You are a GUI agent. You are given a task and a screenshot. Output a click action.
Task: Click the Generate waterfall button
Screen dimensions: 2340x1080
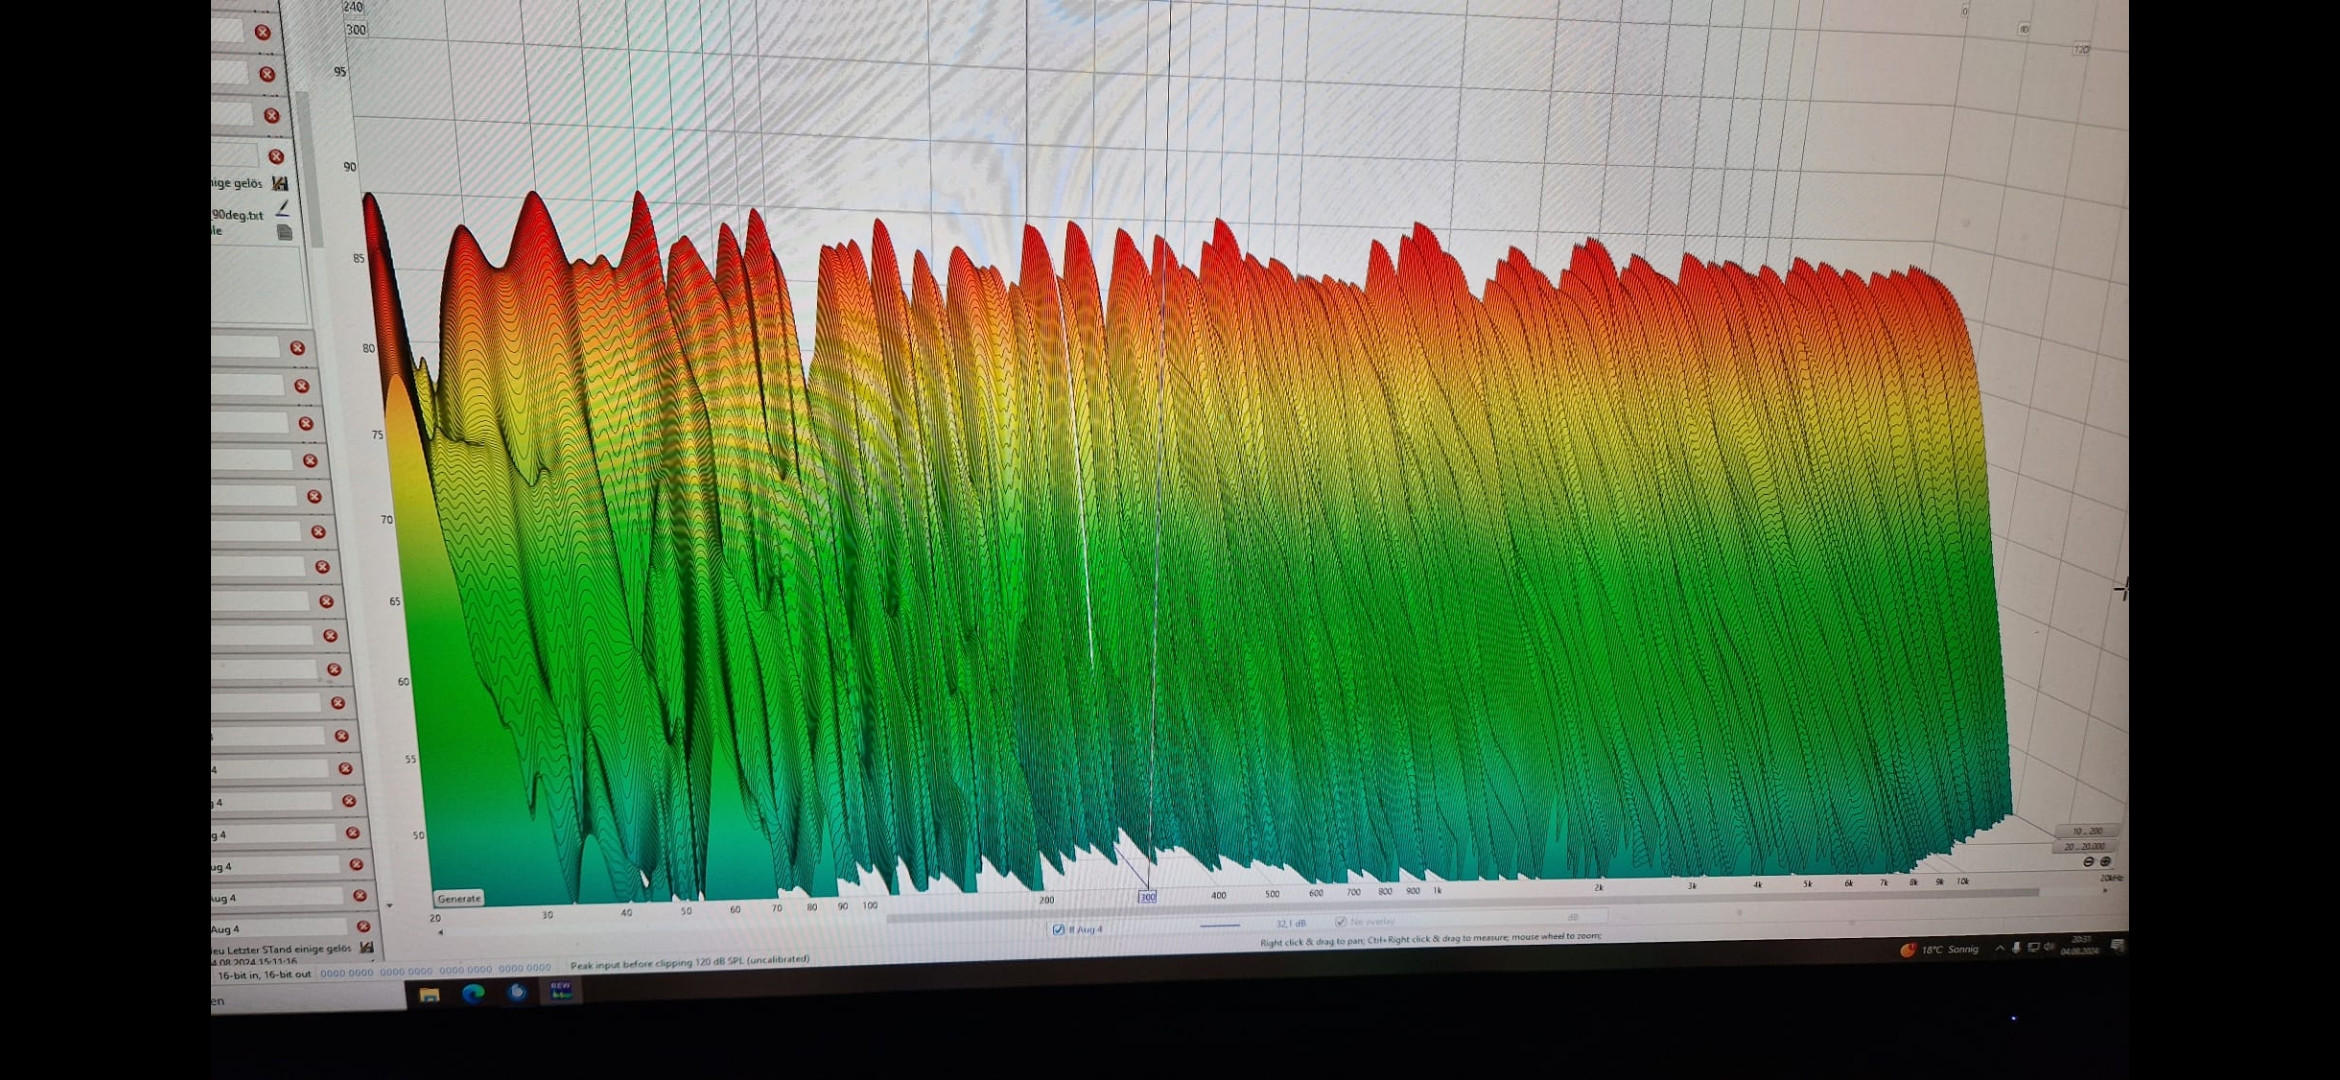tap(459, 898)
